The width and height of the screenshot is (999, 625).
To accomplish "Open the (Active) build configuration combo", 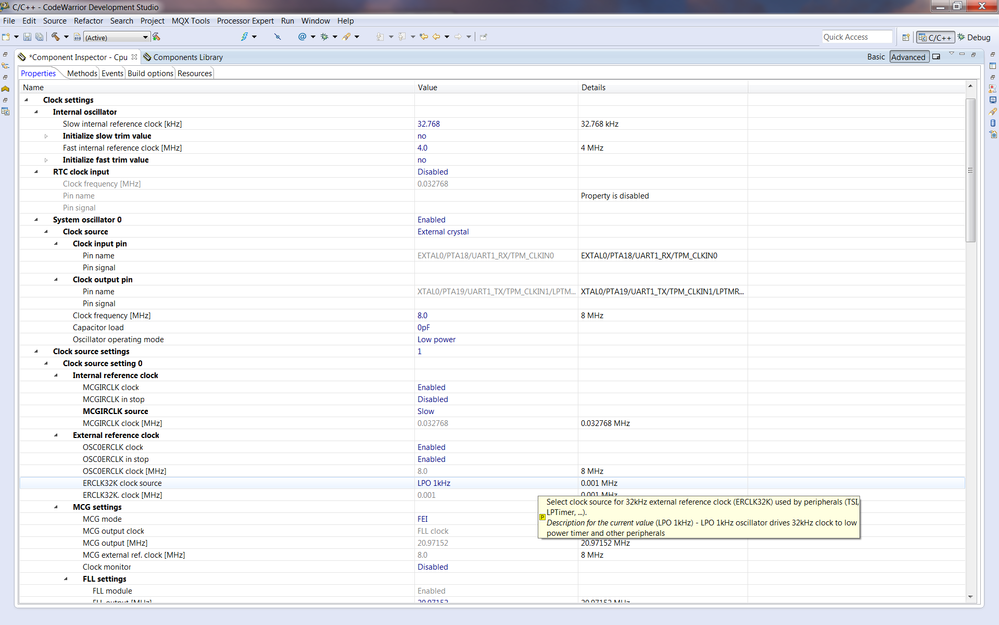I will coord(117,38).
